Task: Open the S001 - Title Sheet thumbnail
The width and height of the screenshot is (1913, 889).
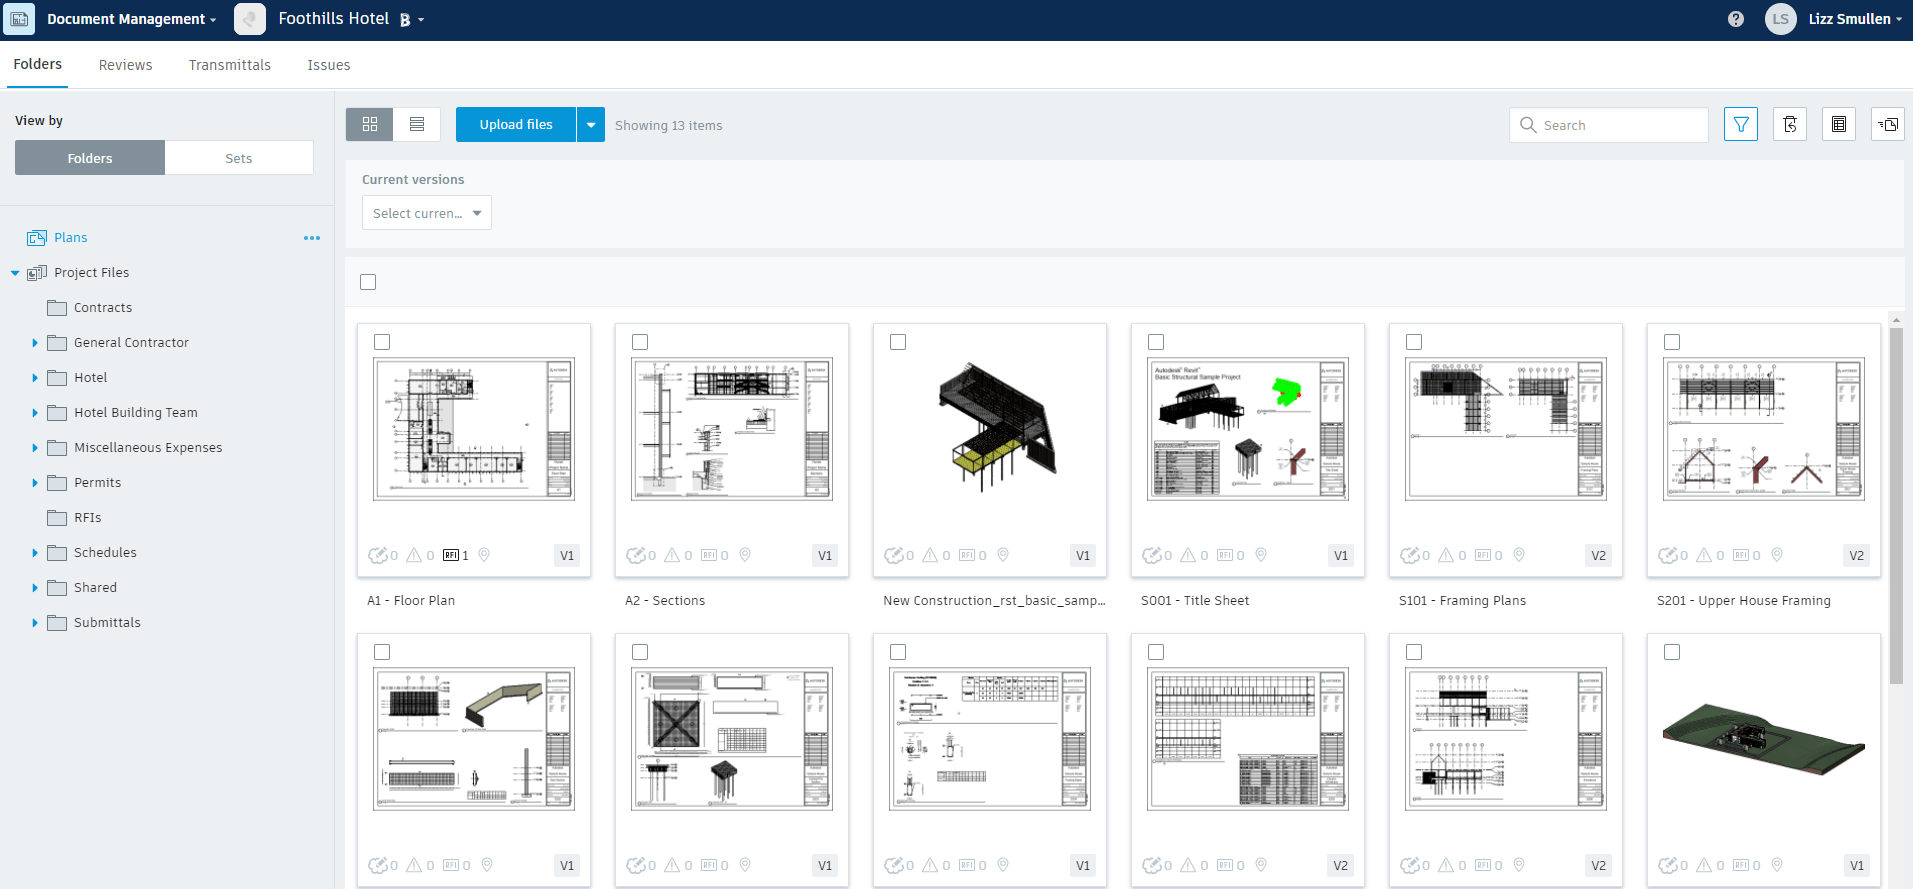Action: tap(1248, 429)
